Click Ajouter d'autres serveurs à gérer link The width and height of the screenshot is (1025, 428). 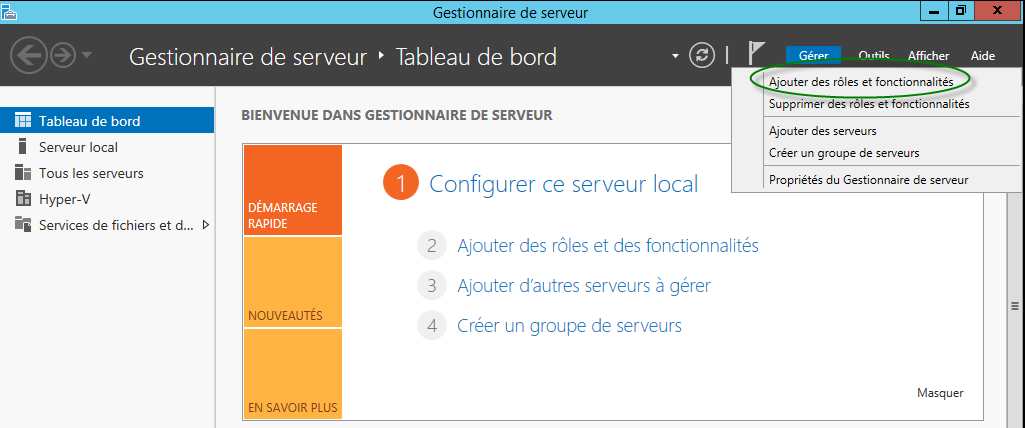coord(584,286)
